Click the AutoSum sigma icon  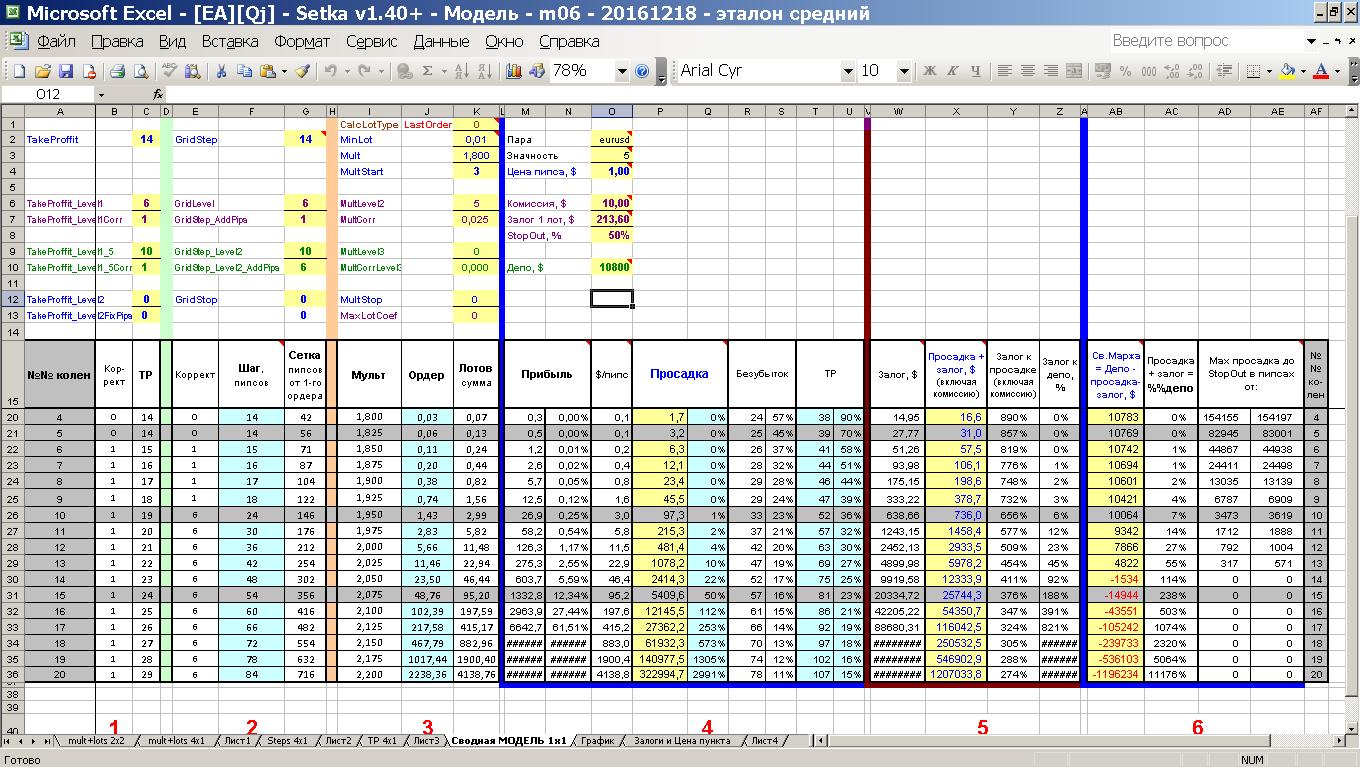pos(428,71)
